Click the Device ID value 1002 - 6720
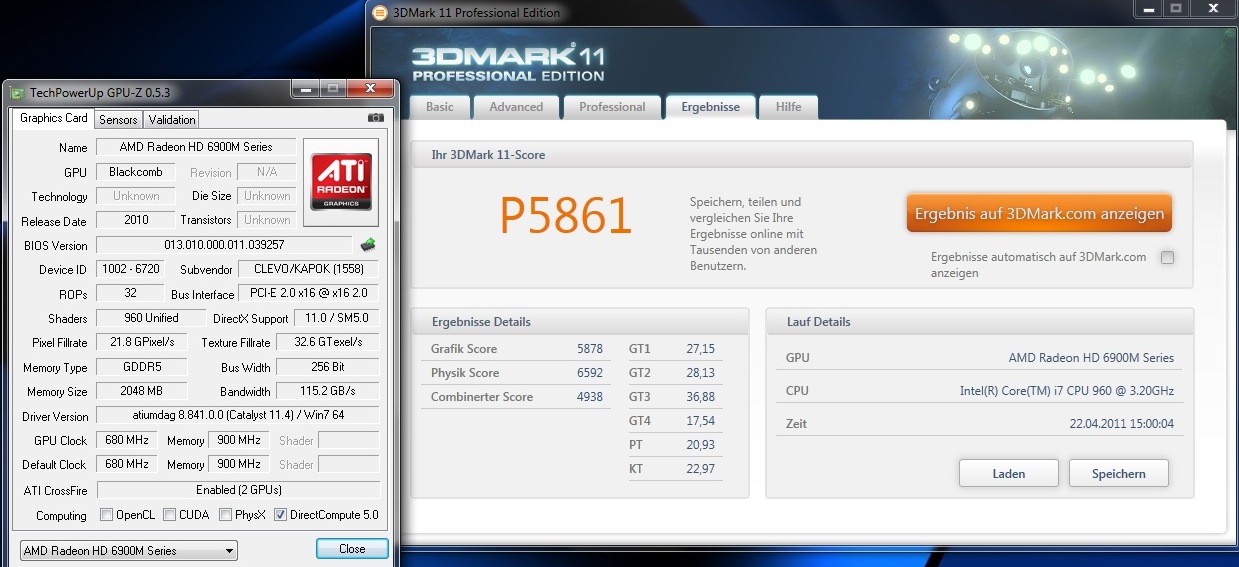 [130, 270]
